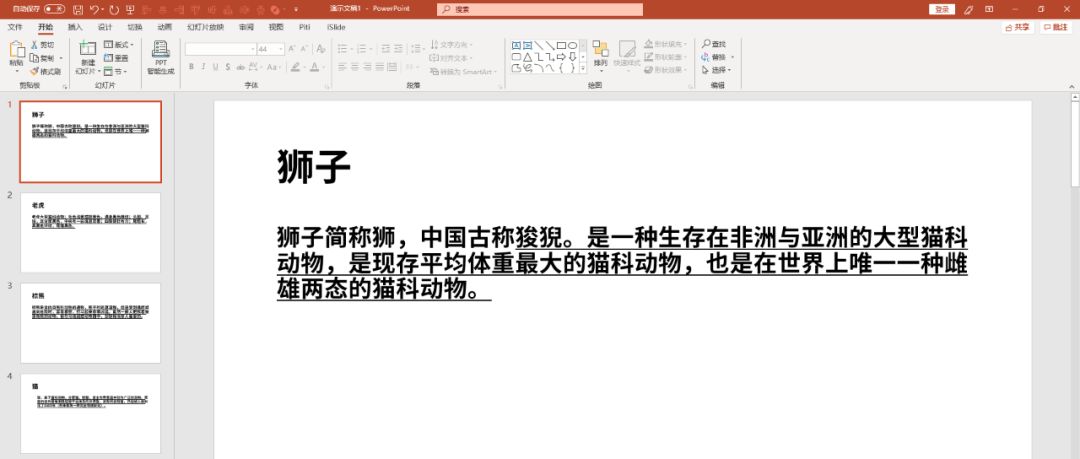Toggle Italic (I) formatting
1080x459 pixels.
(x=204, y=67)
